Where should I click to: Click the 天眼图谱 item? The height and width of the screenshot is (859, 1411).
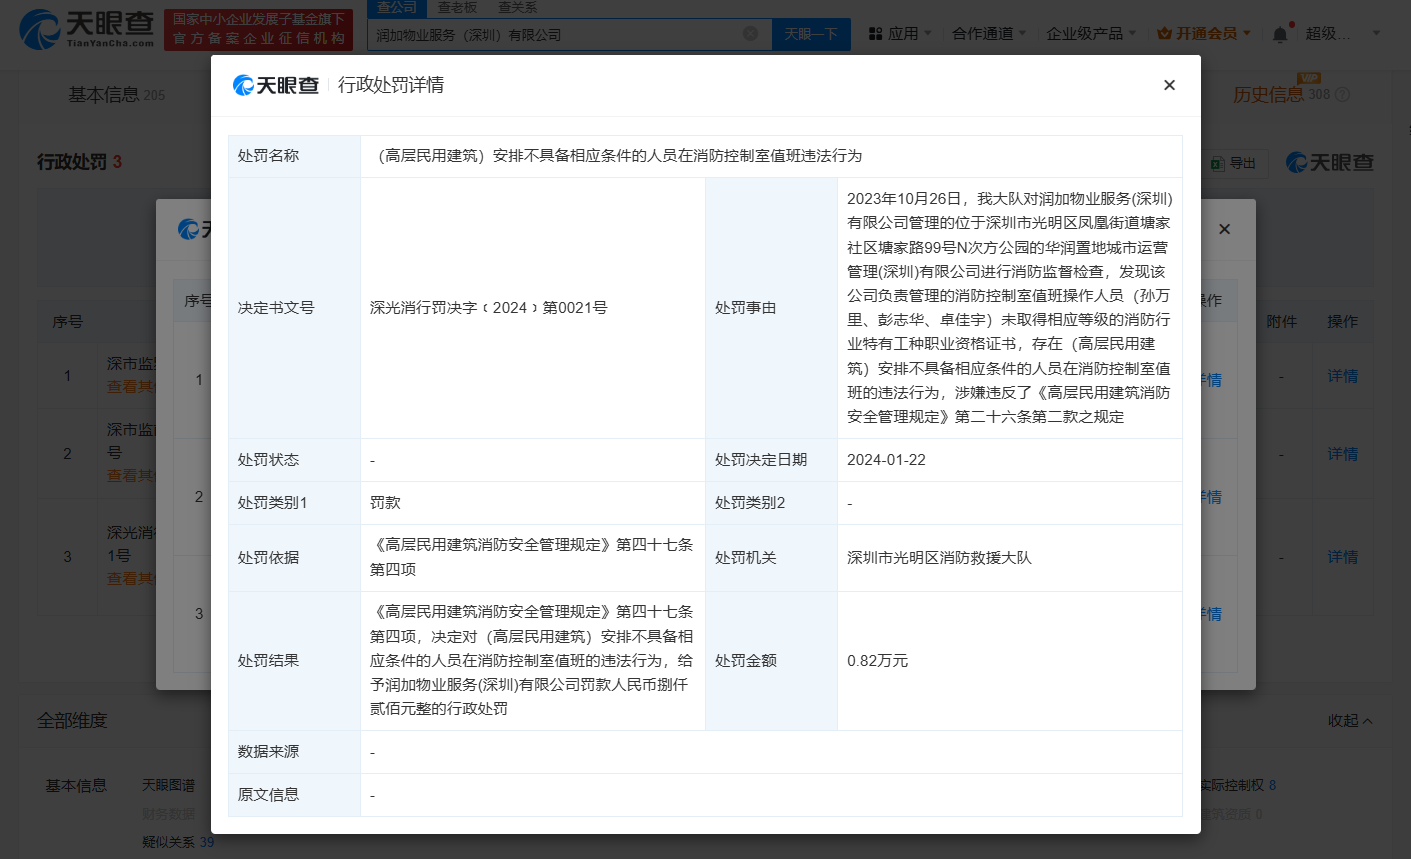[168, 786]
